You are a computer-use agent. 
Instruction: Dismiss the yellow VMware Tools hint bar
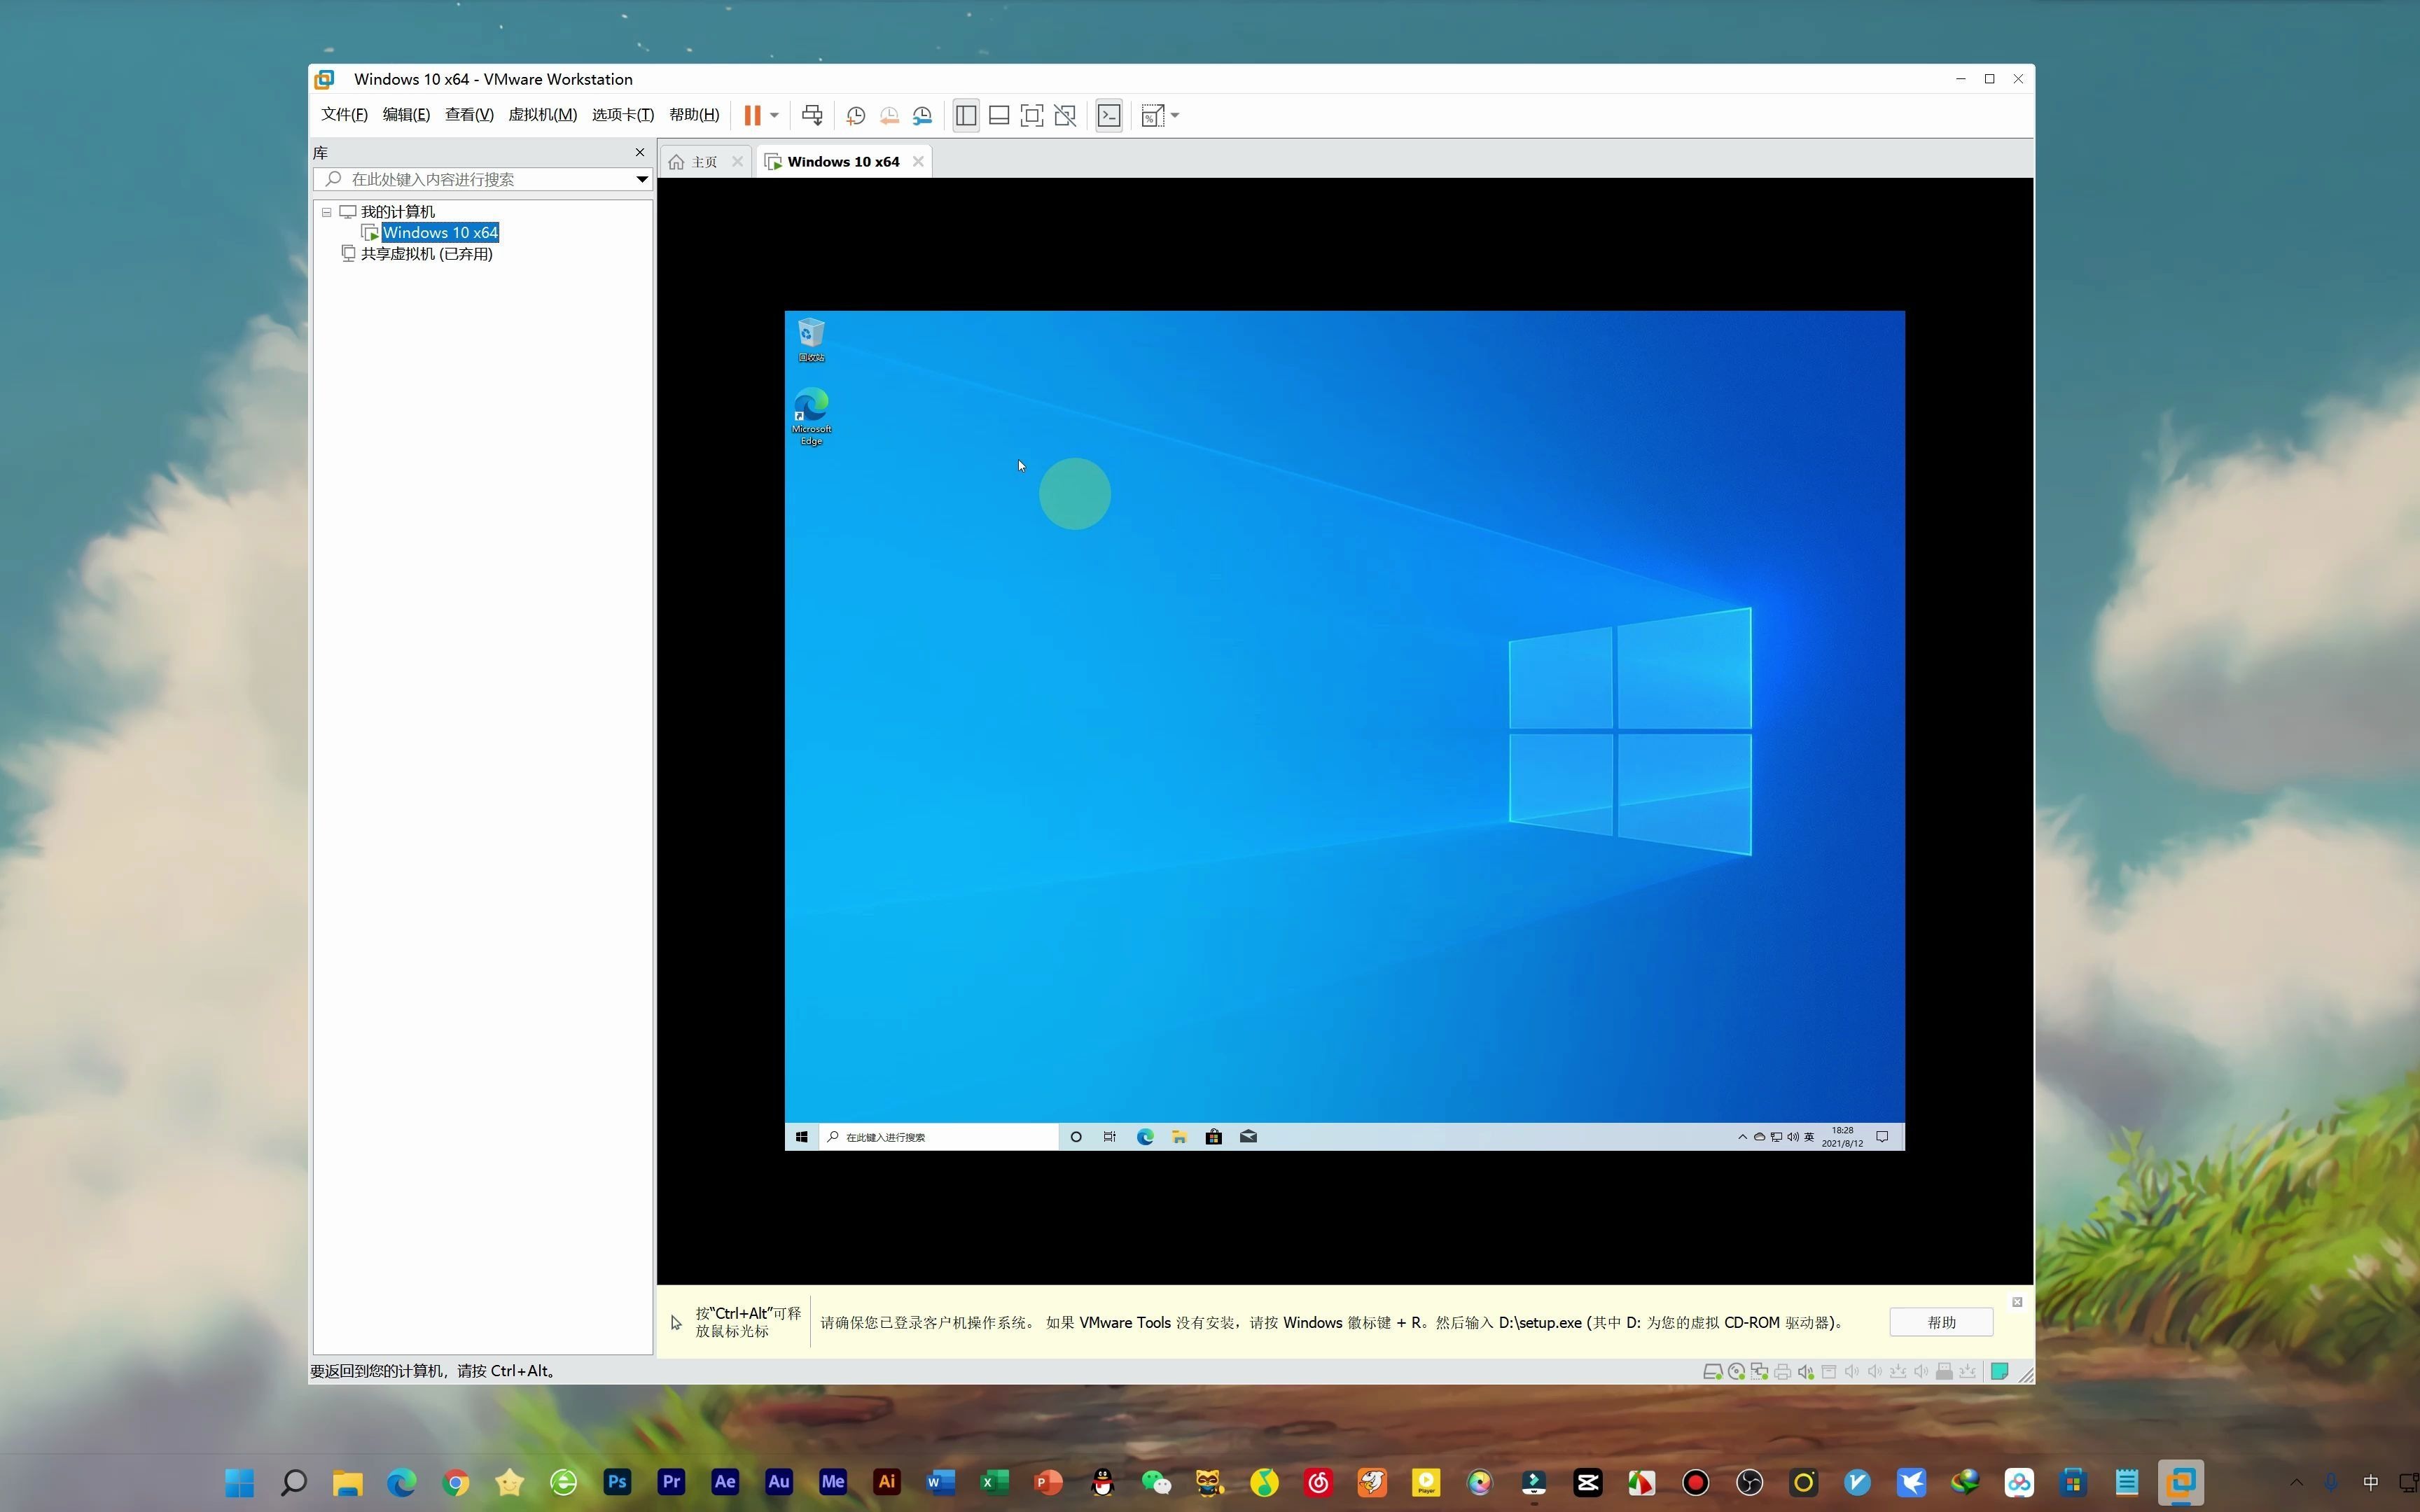pyautogui.click(x=2017, y=1302)
